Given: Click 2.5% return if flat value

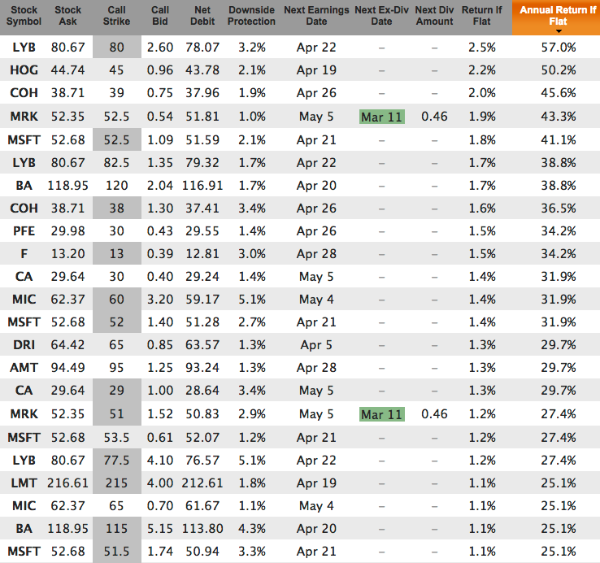Looking at the screenshot, I should pyautogui.click(x=482, y=47).
